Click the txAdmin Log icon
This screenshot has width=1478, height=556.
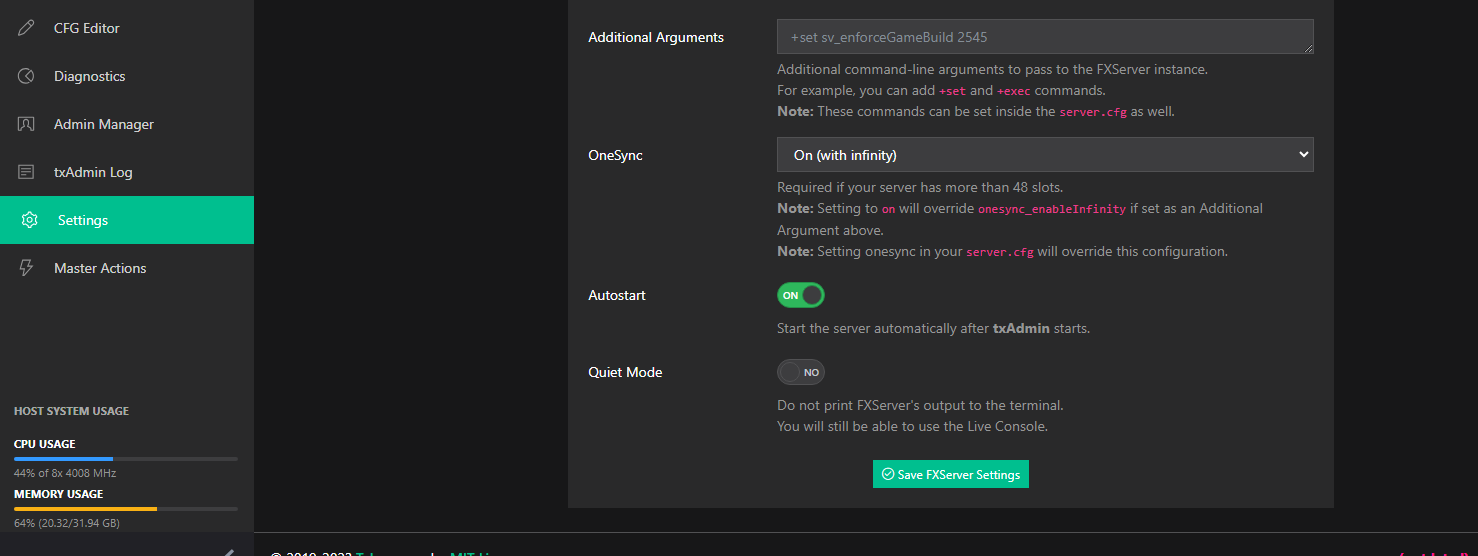point(27,172)
